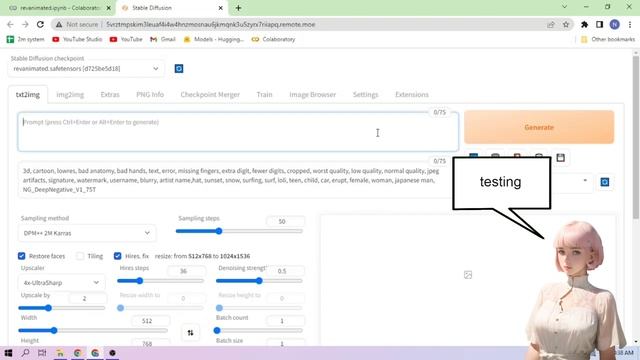Open File Explorer from the taskbar

[x=60, y=353]
